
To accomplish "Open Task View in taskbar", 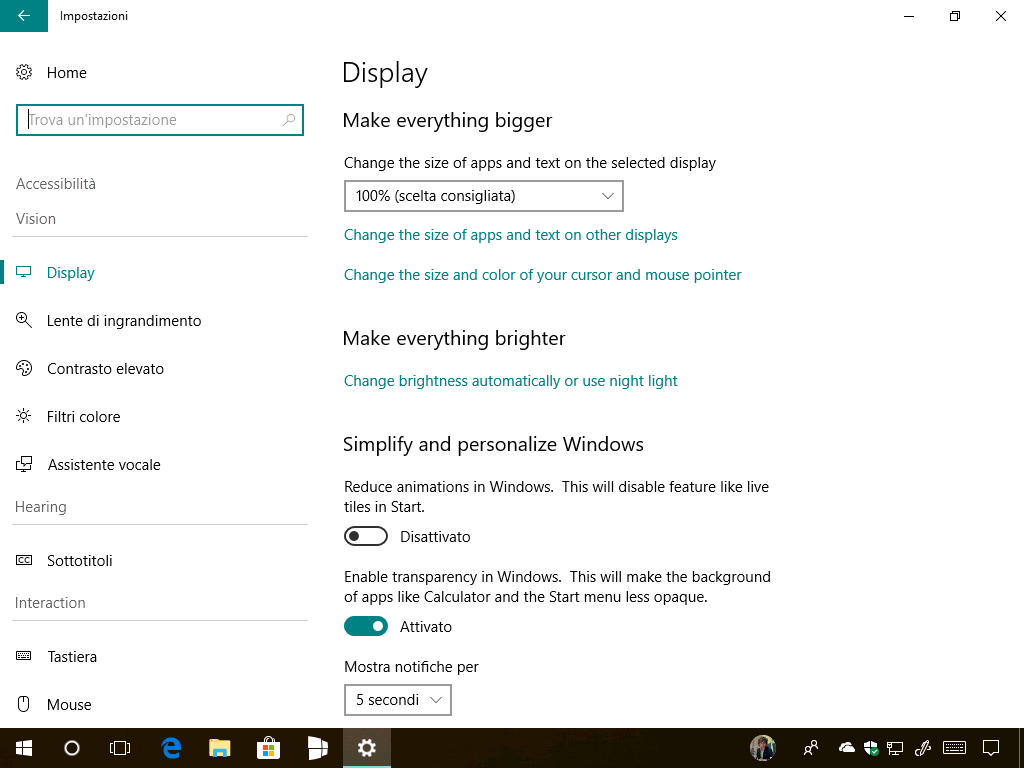I will pyautogui.click(x=120, y=748).
